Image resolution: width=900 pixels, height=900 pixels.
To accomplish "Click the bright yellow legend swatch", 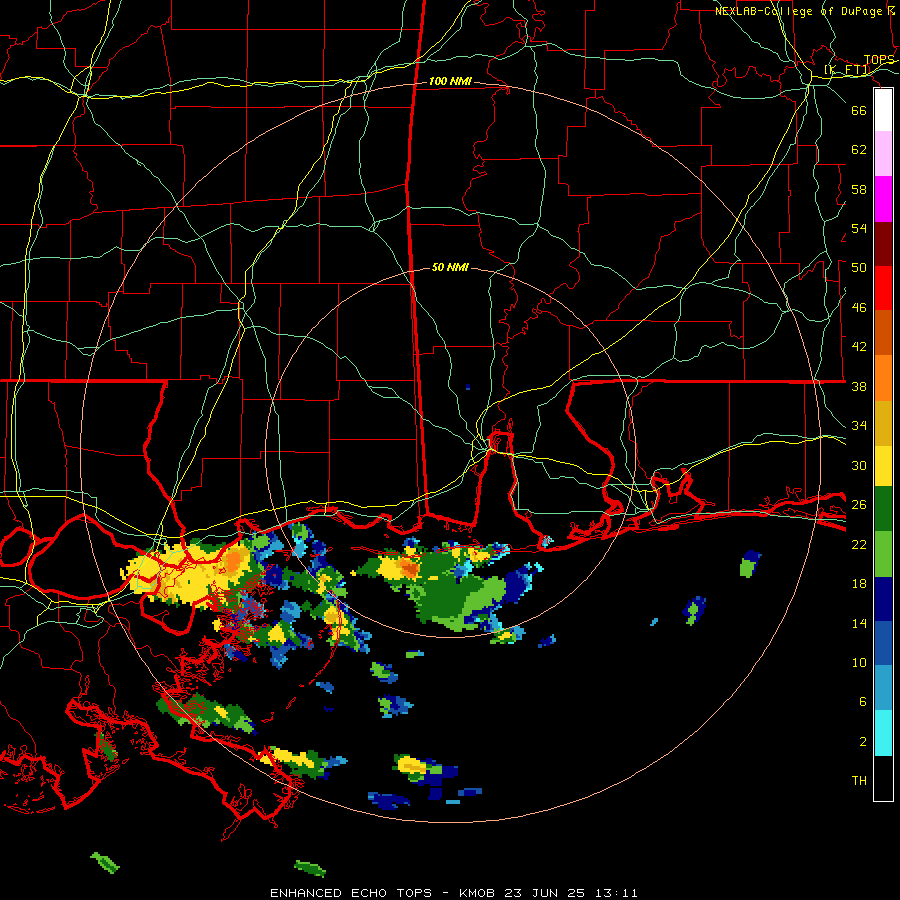I will point(883,466).
